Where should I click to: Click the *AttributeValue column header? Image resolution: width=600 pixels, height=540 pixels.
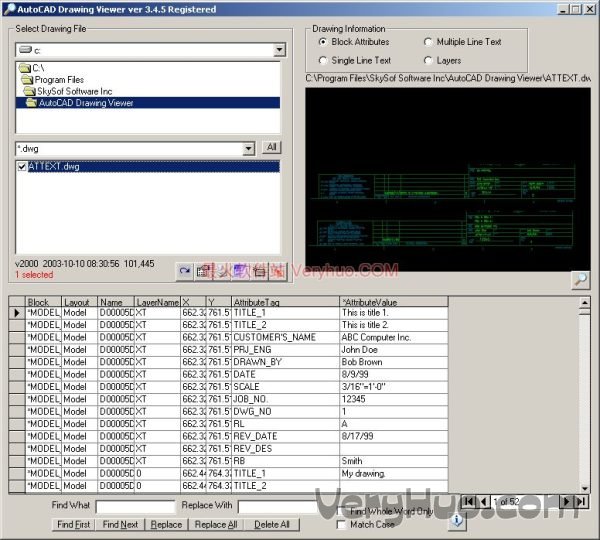click(394, 302)
